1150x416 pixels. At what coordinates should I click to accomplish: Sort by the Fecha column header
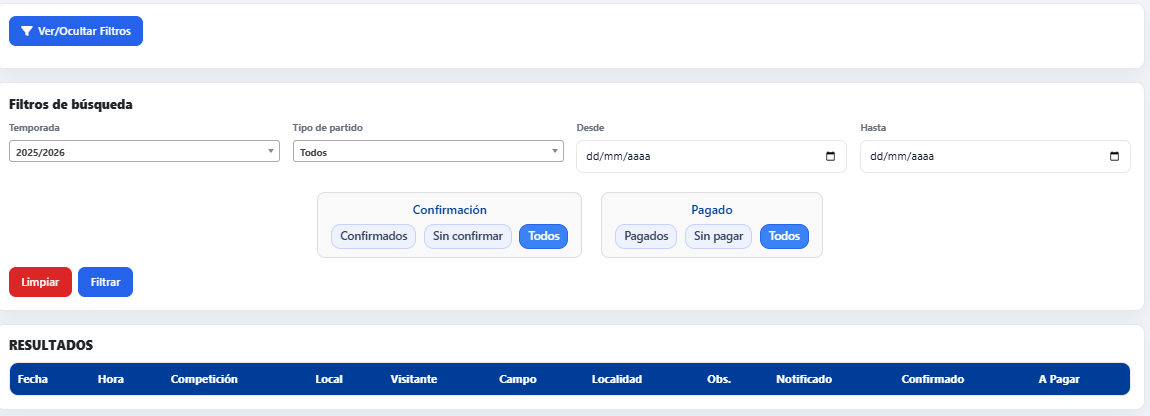point(33,380)
